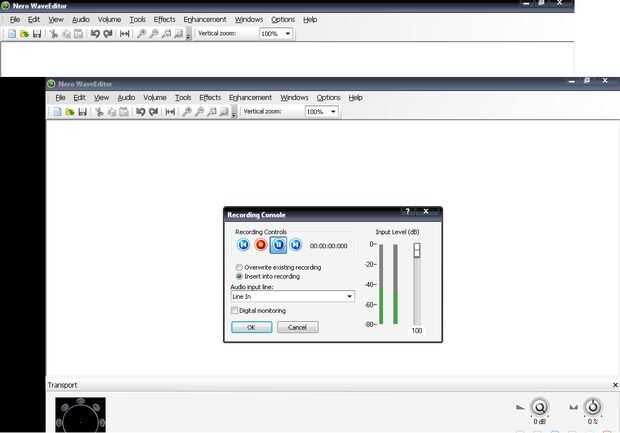This screenshot has width=620, height=433.
Task: Open View menu in front WaveEditor window
Action: tap(101, 98)
